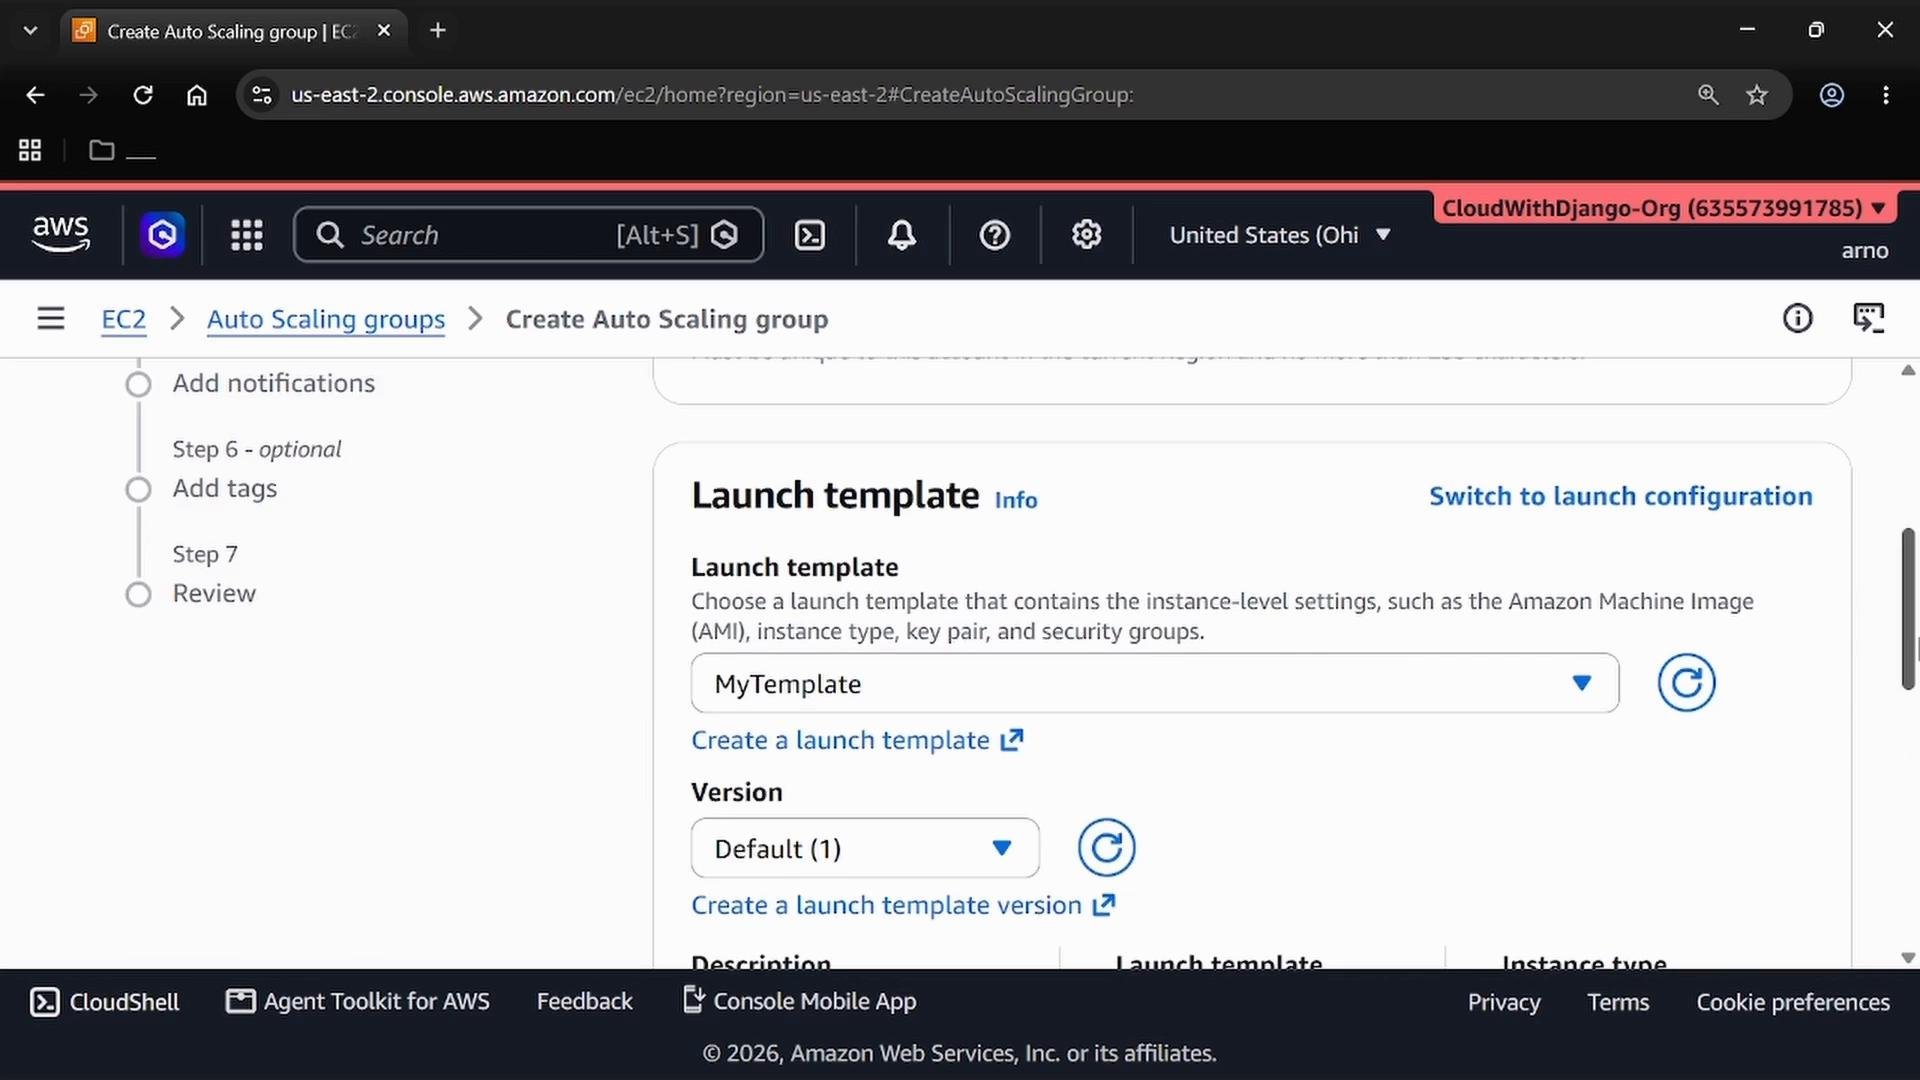The image size is (1920, 1080).
Task: Open the browser home page icon
Action: click(197, 95)
